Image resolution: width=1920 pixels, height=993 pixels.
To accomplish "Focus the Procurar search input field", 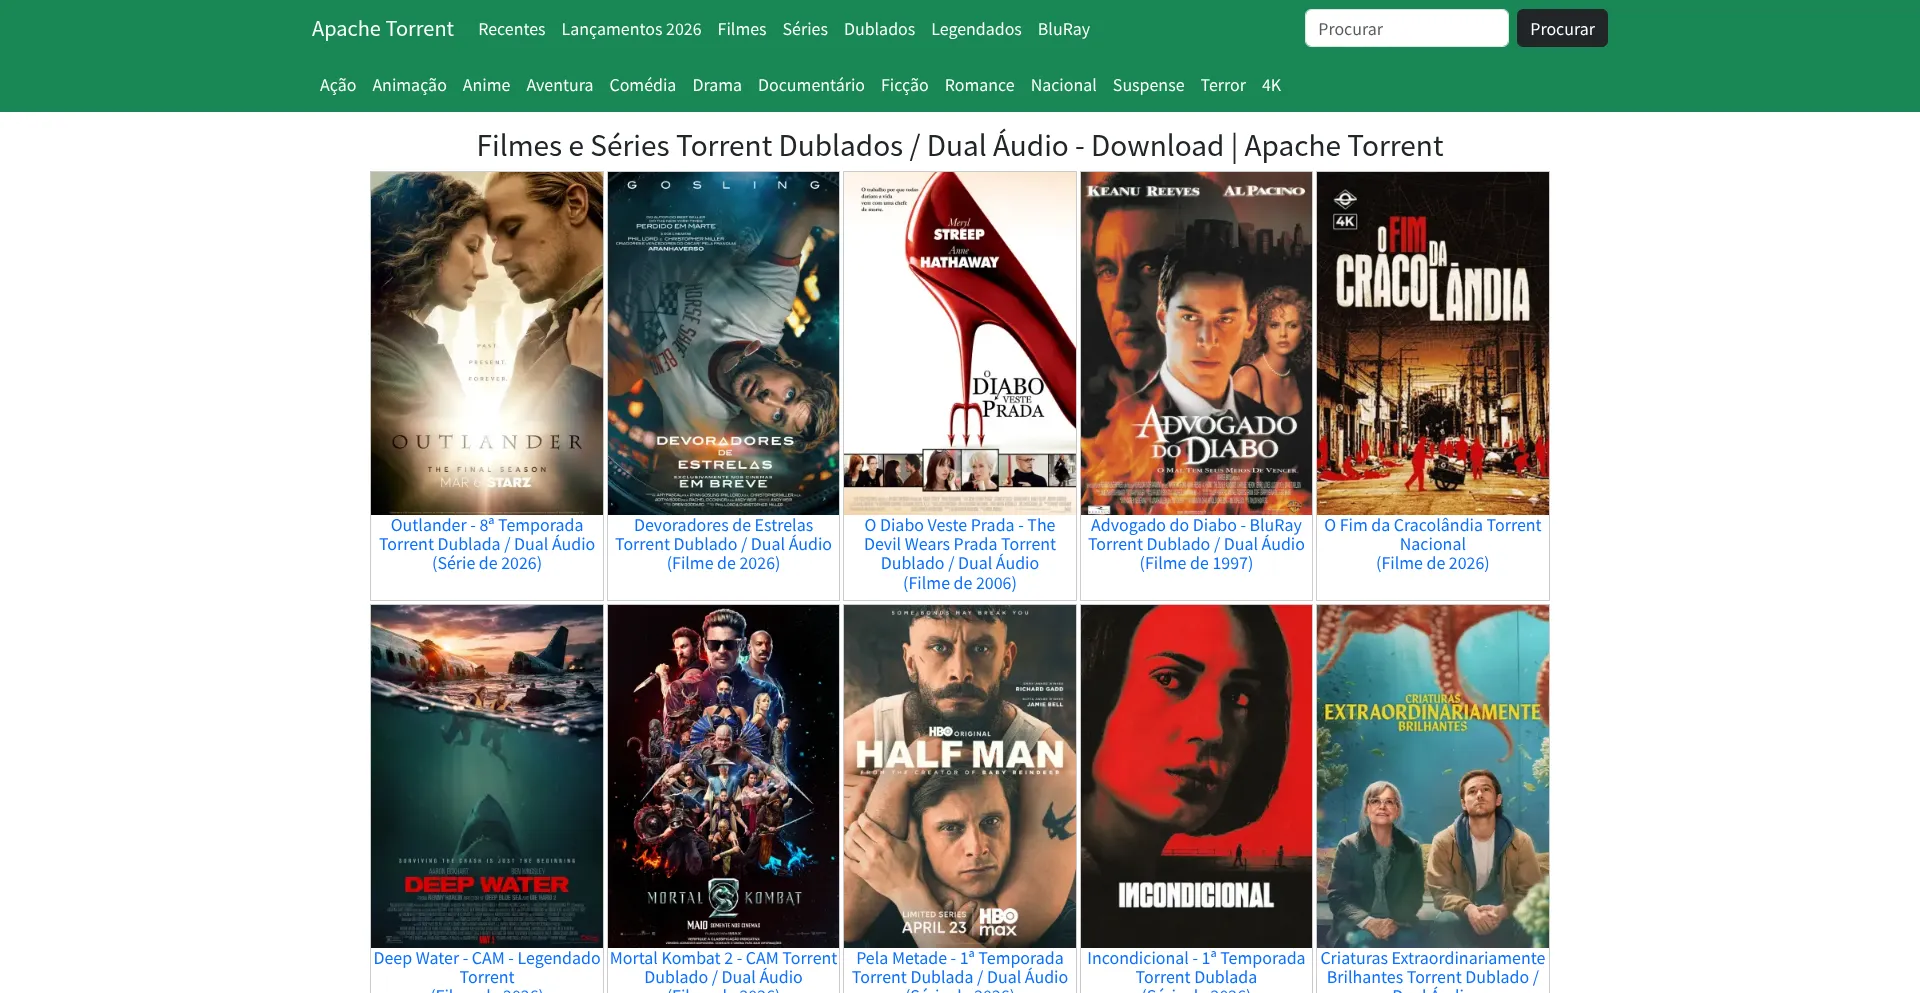I will 1406,28.
